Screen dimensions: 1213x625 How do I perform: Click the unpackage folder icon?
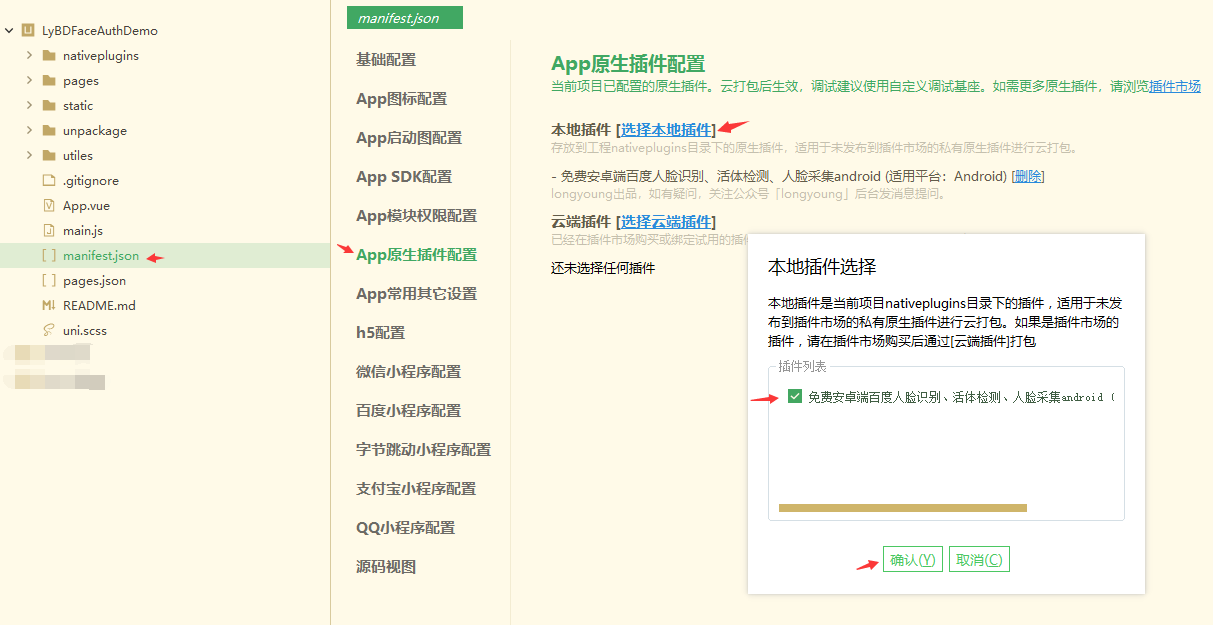coord(49,131)
